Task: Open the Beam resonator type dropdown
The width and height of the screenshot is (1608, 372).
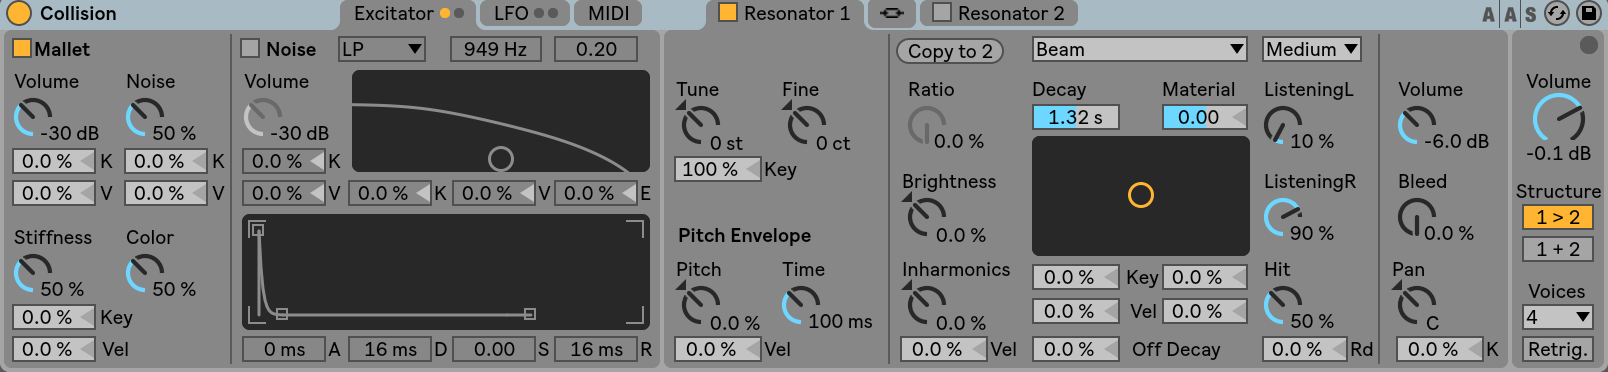Action: coord(1140,49)
